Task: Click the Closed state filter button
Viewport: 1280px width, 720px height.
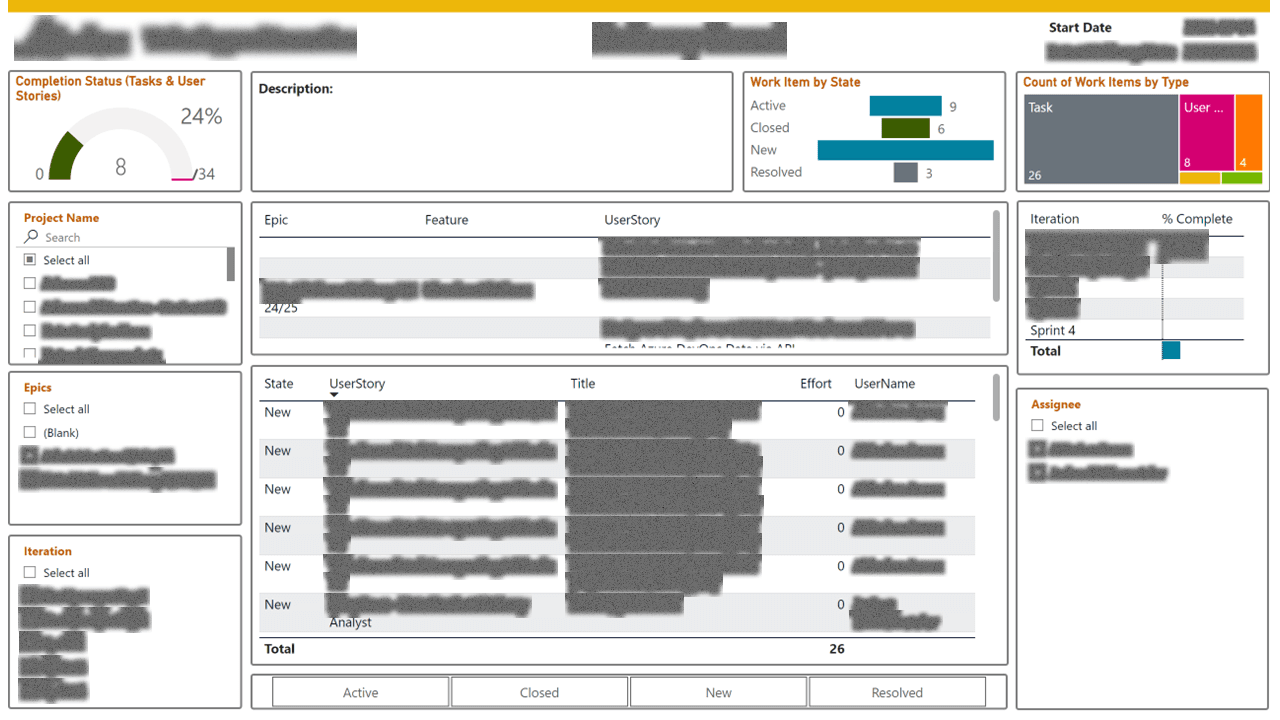Action: pyautogui.click(x=539, y=691)
